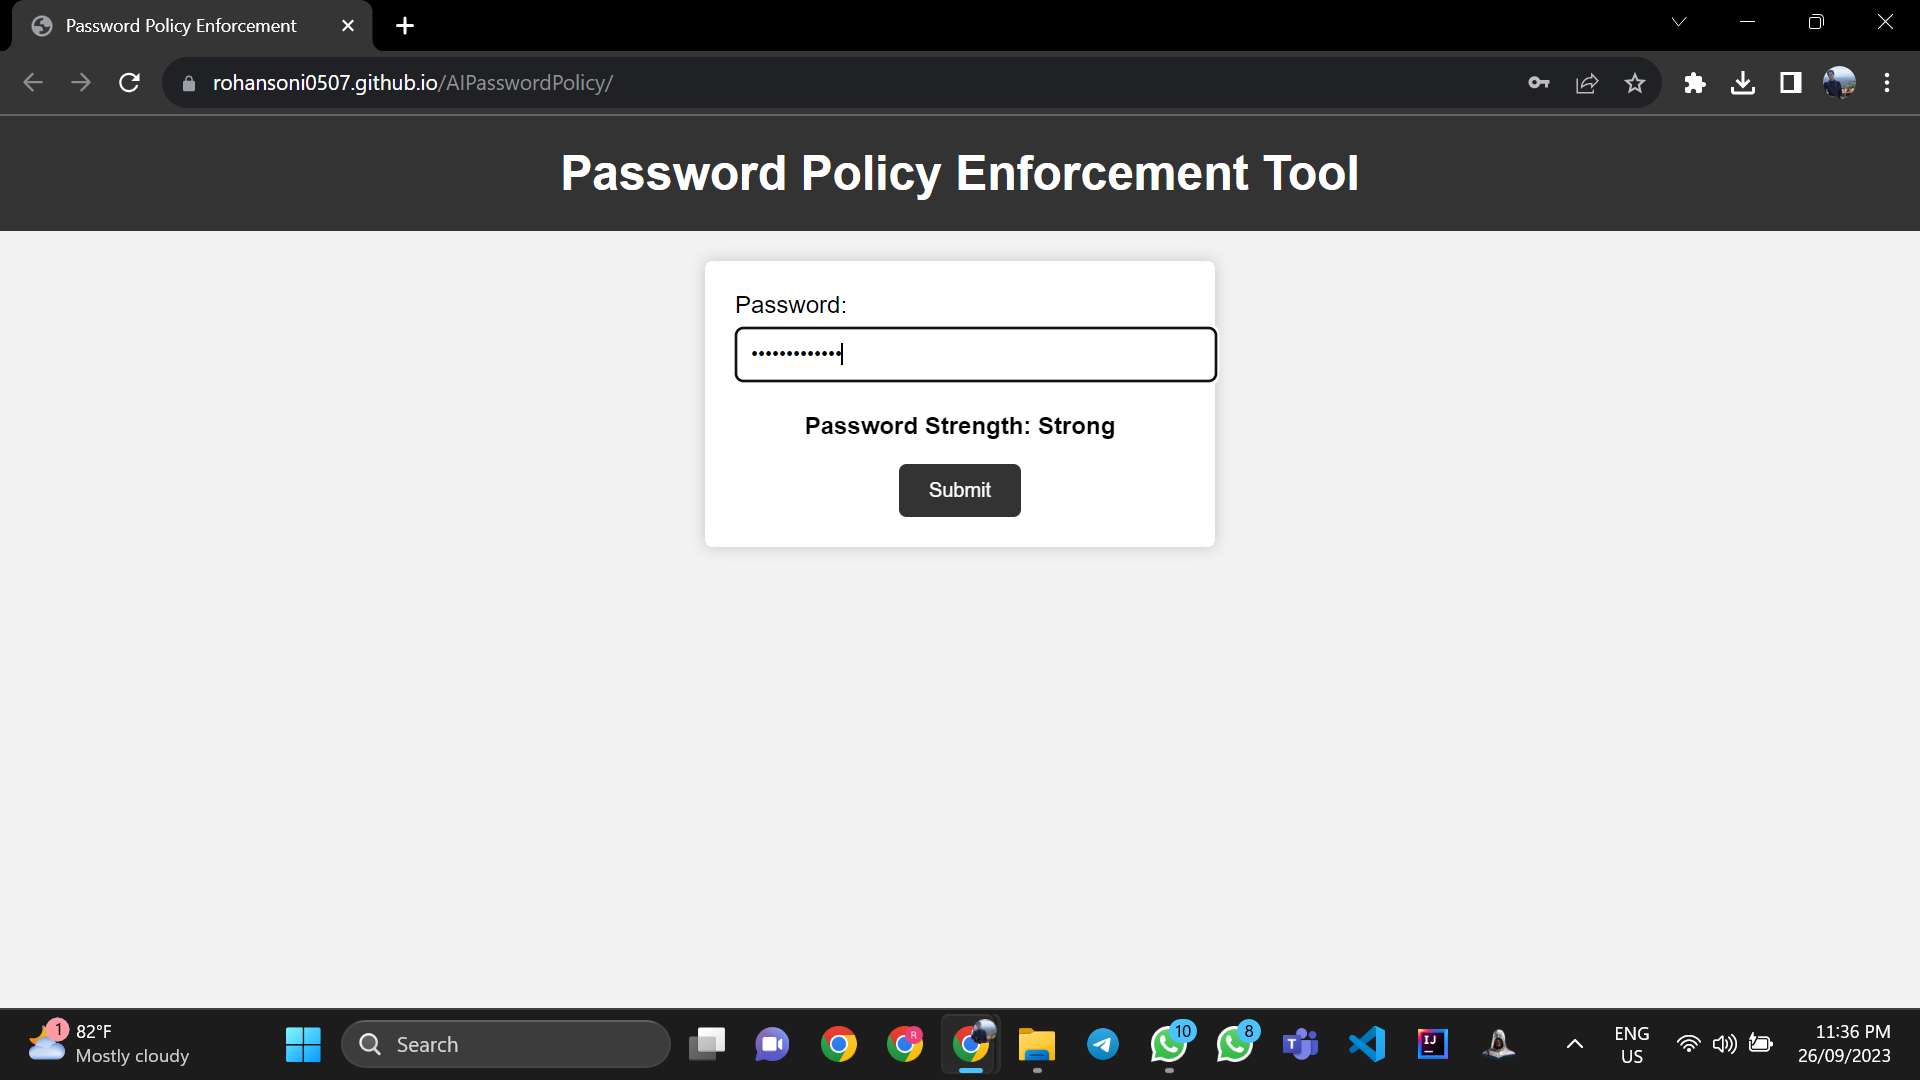Open Telegram from the taskbar
Viewport: 1920px width, 1080px height.
(1103, 1044)
